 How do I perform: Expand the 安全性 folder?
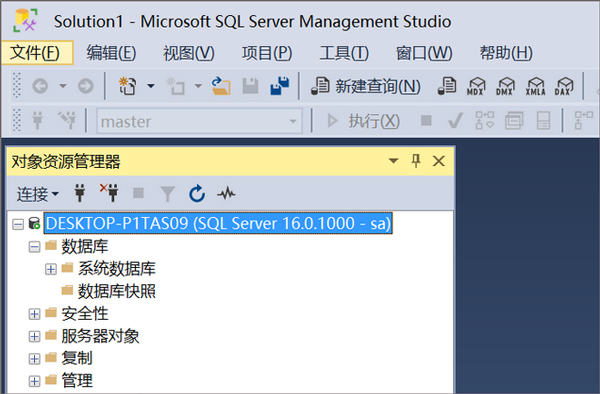[34, 314]
